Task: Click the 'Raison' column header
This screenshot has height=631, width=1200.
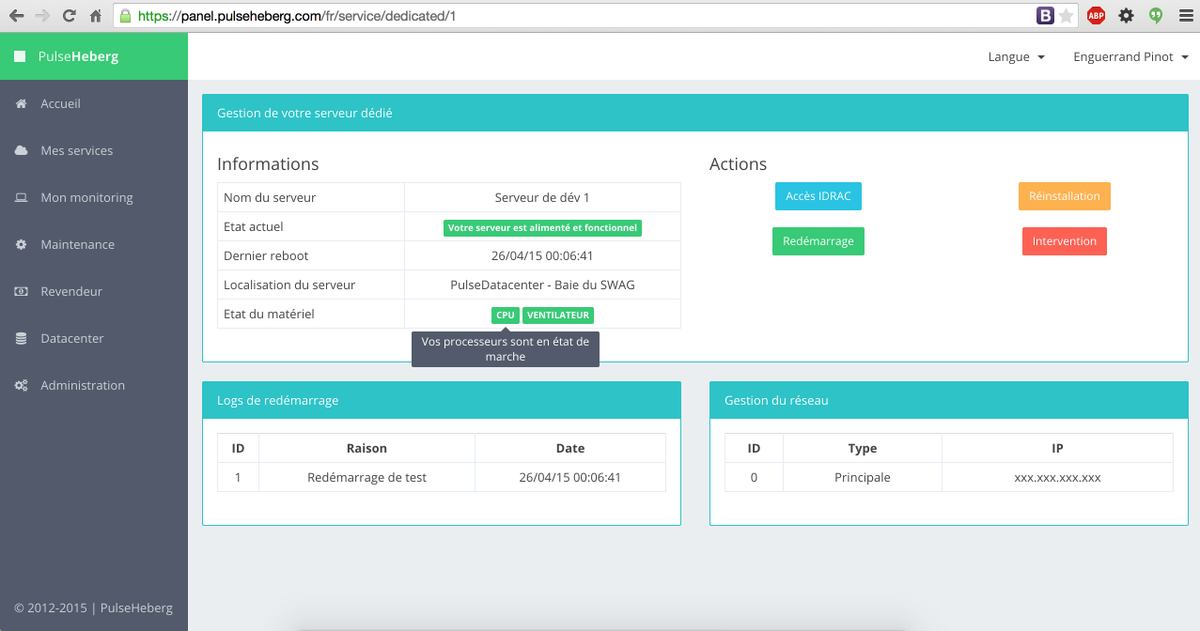Action: 366,449
